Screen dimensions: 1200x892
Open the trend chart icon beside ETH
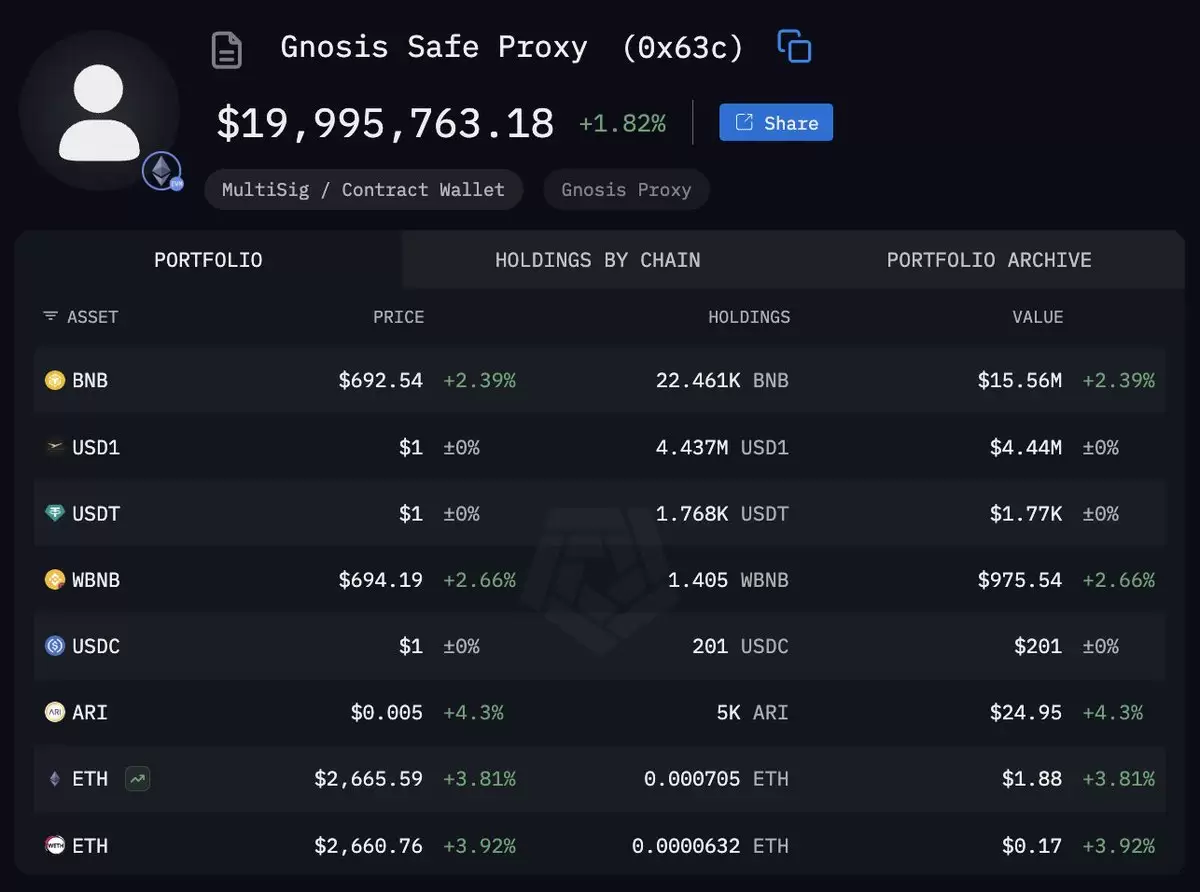pyautogui.click(x=138, y=778)
